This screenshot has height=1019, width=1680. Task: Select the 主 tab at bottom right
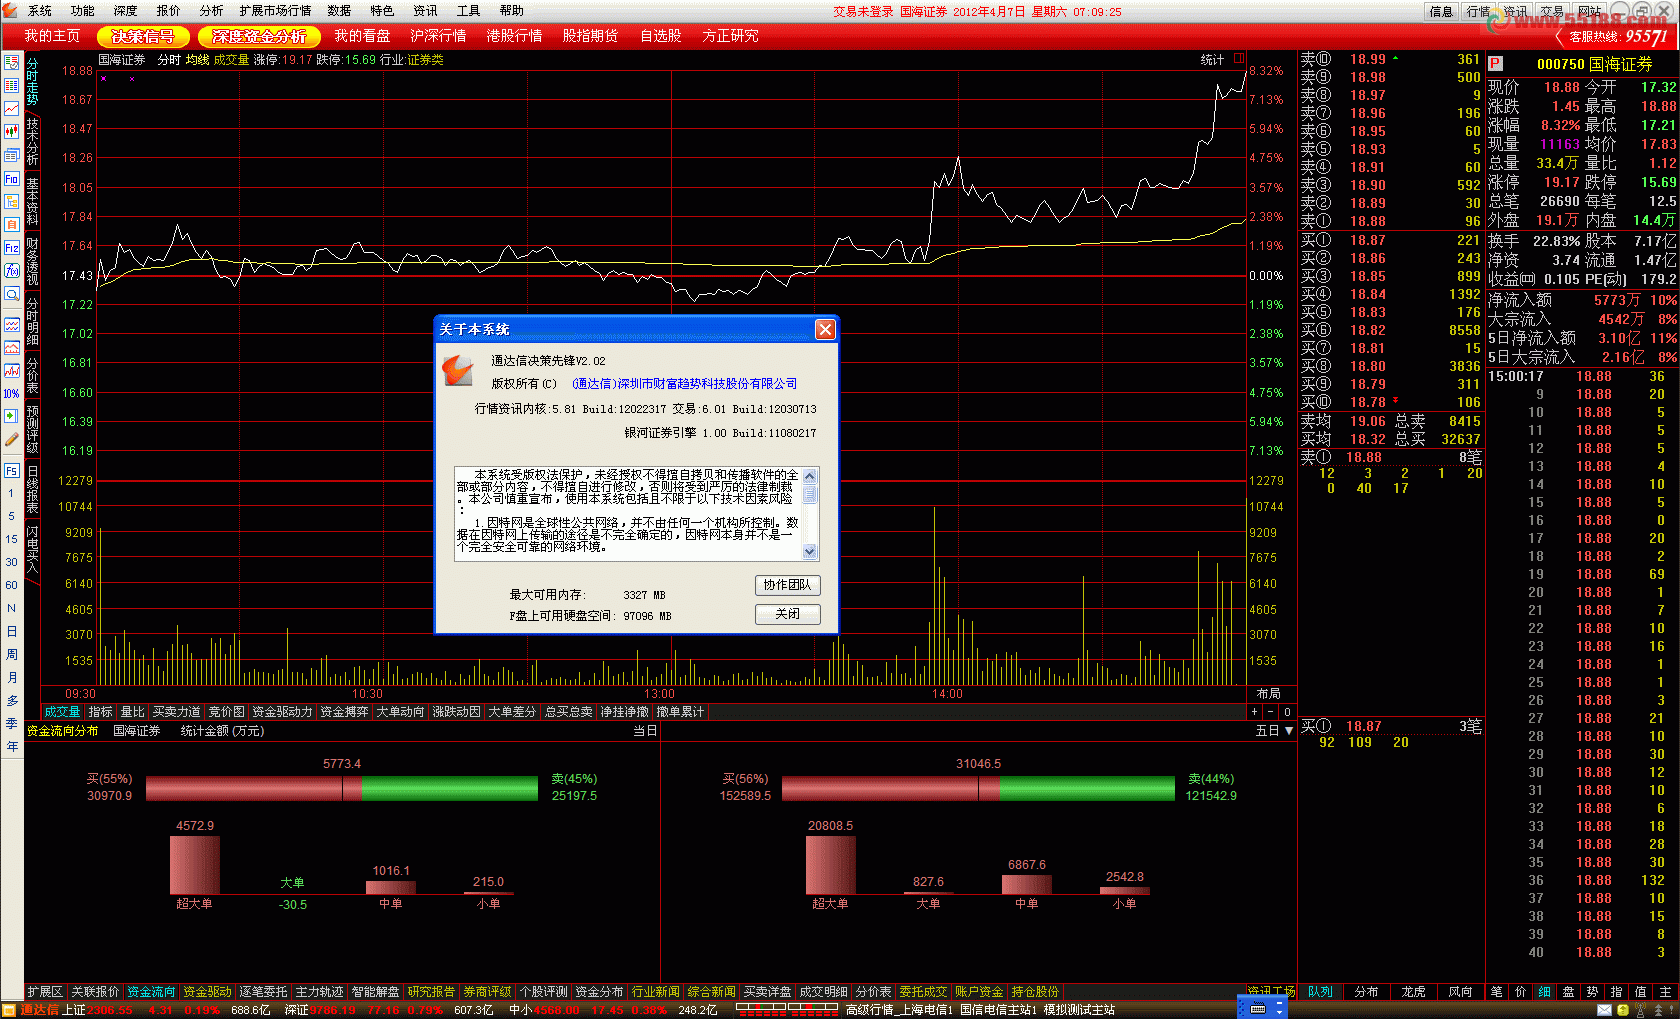1664,992
